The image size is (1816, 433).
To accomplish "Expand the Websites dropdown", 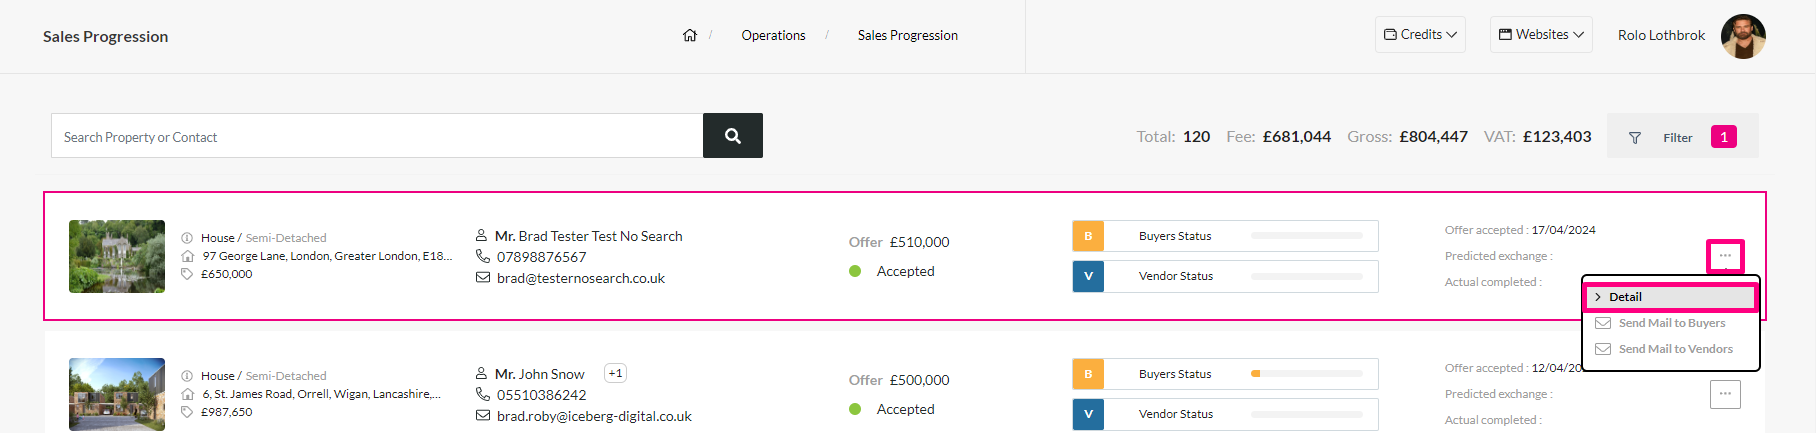I will pyautogui.click(x=1541, y=35).
